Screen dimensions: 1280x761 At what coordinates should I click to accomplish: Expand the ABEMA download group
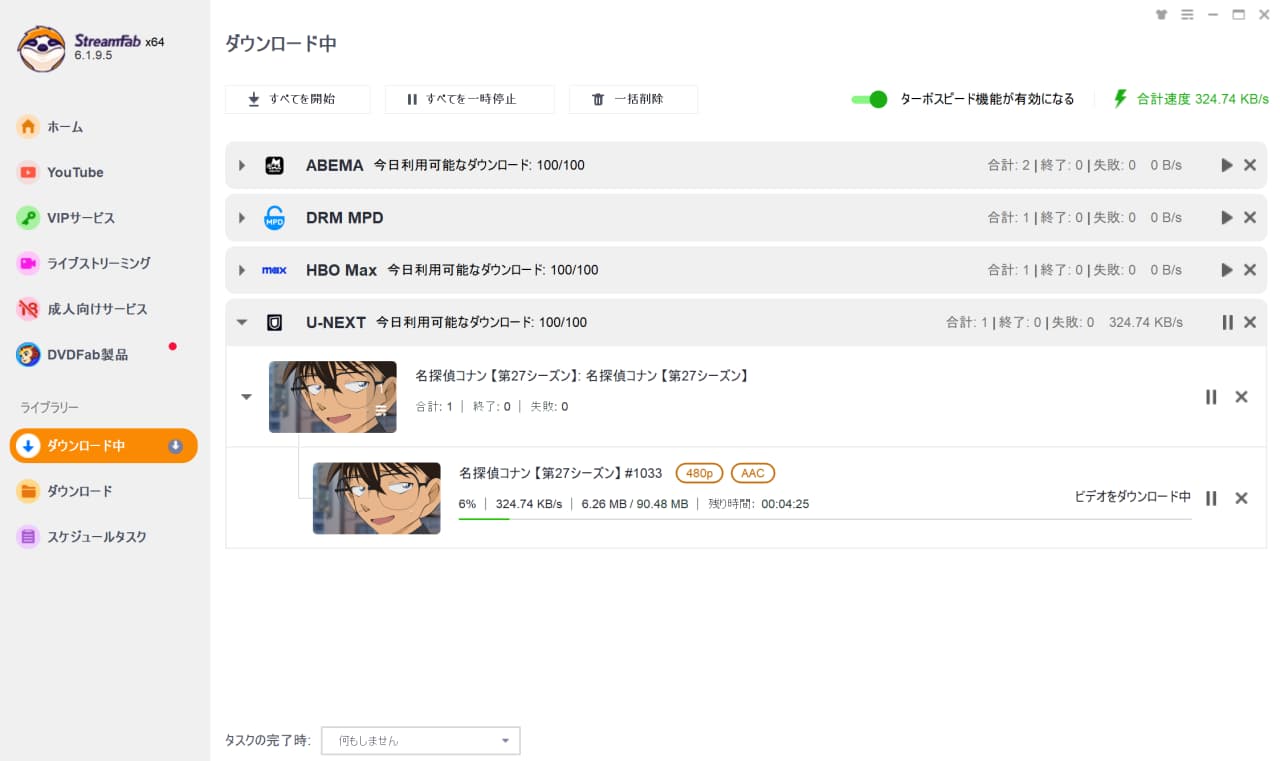[242, 165]
